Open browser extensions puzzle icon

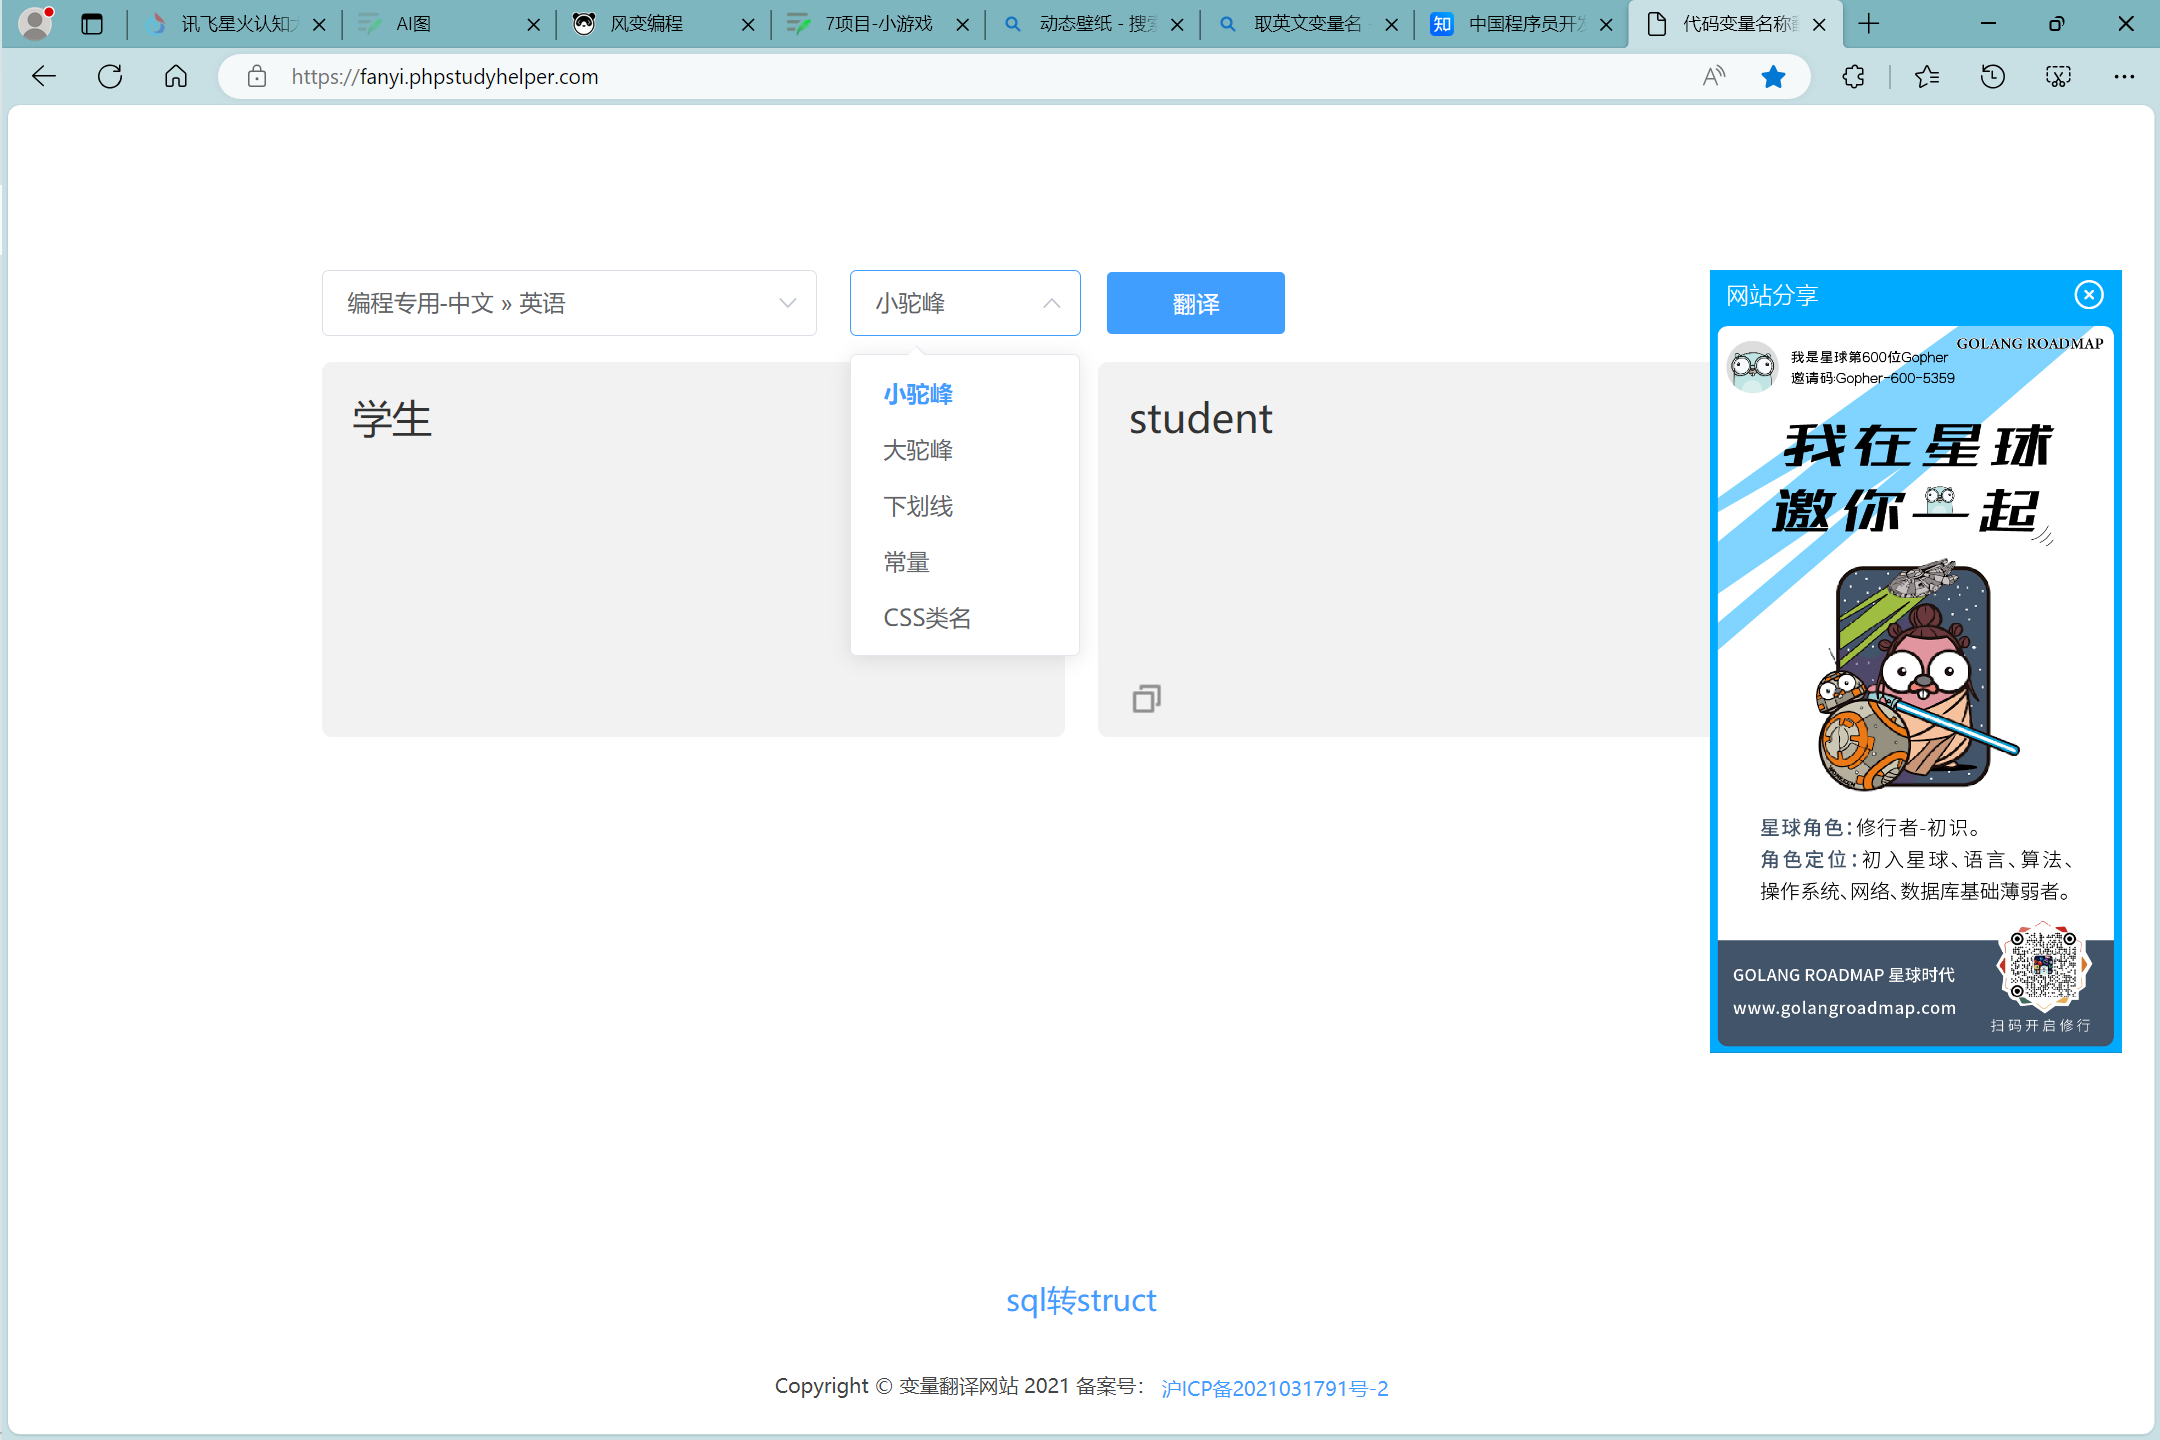1853,77
